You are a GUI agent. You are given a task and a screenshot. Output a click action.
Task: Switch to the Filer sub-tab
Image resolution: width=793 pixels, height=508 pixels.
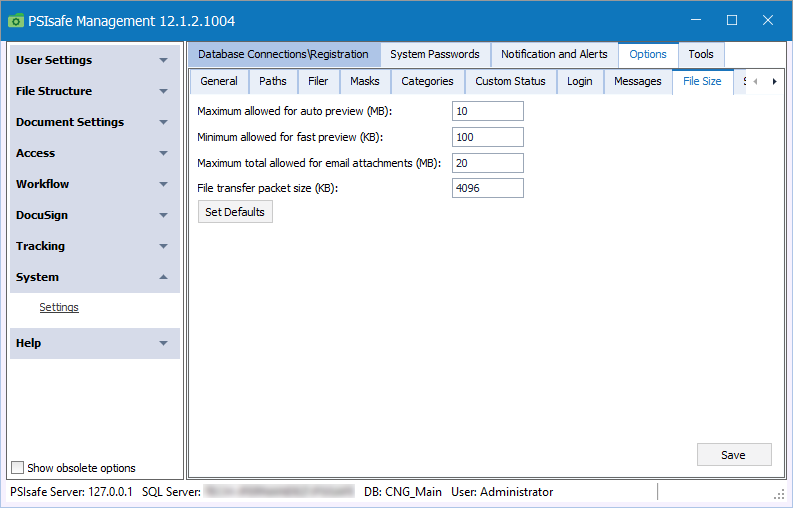pos(318,81)
